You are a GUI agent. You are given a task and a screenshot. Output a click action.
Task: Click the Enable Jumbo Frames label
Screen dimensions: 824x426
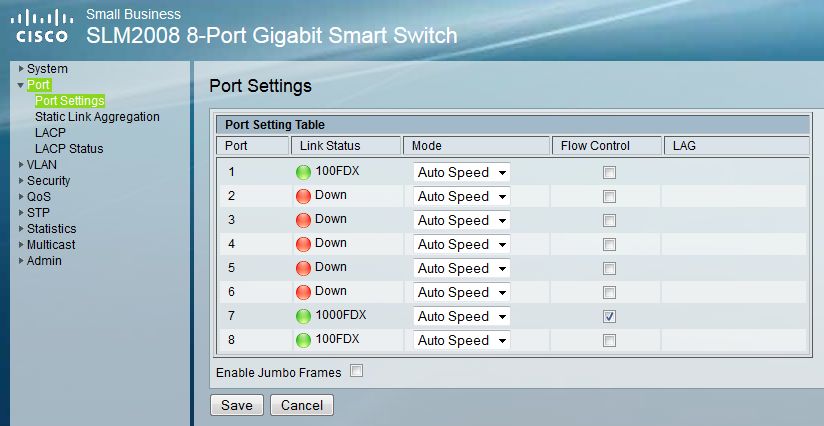click(x=279, y=372)
